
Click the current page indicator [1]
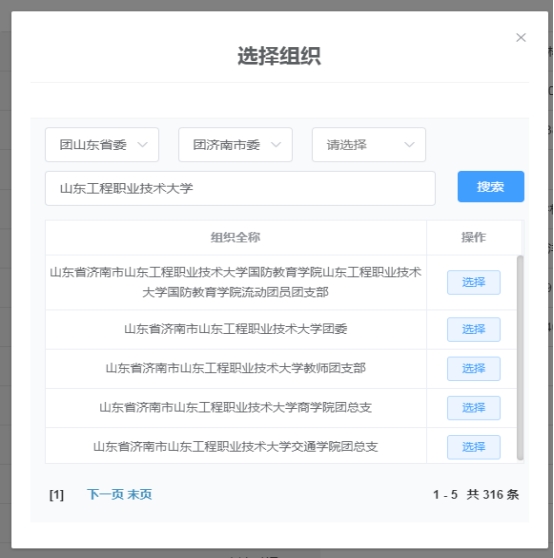pos(56,494)
